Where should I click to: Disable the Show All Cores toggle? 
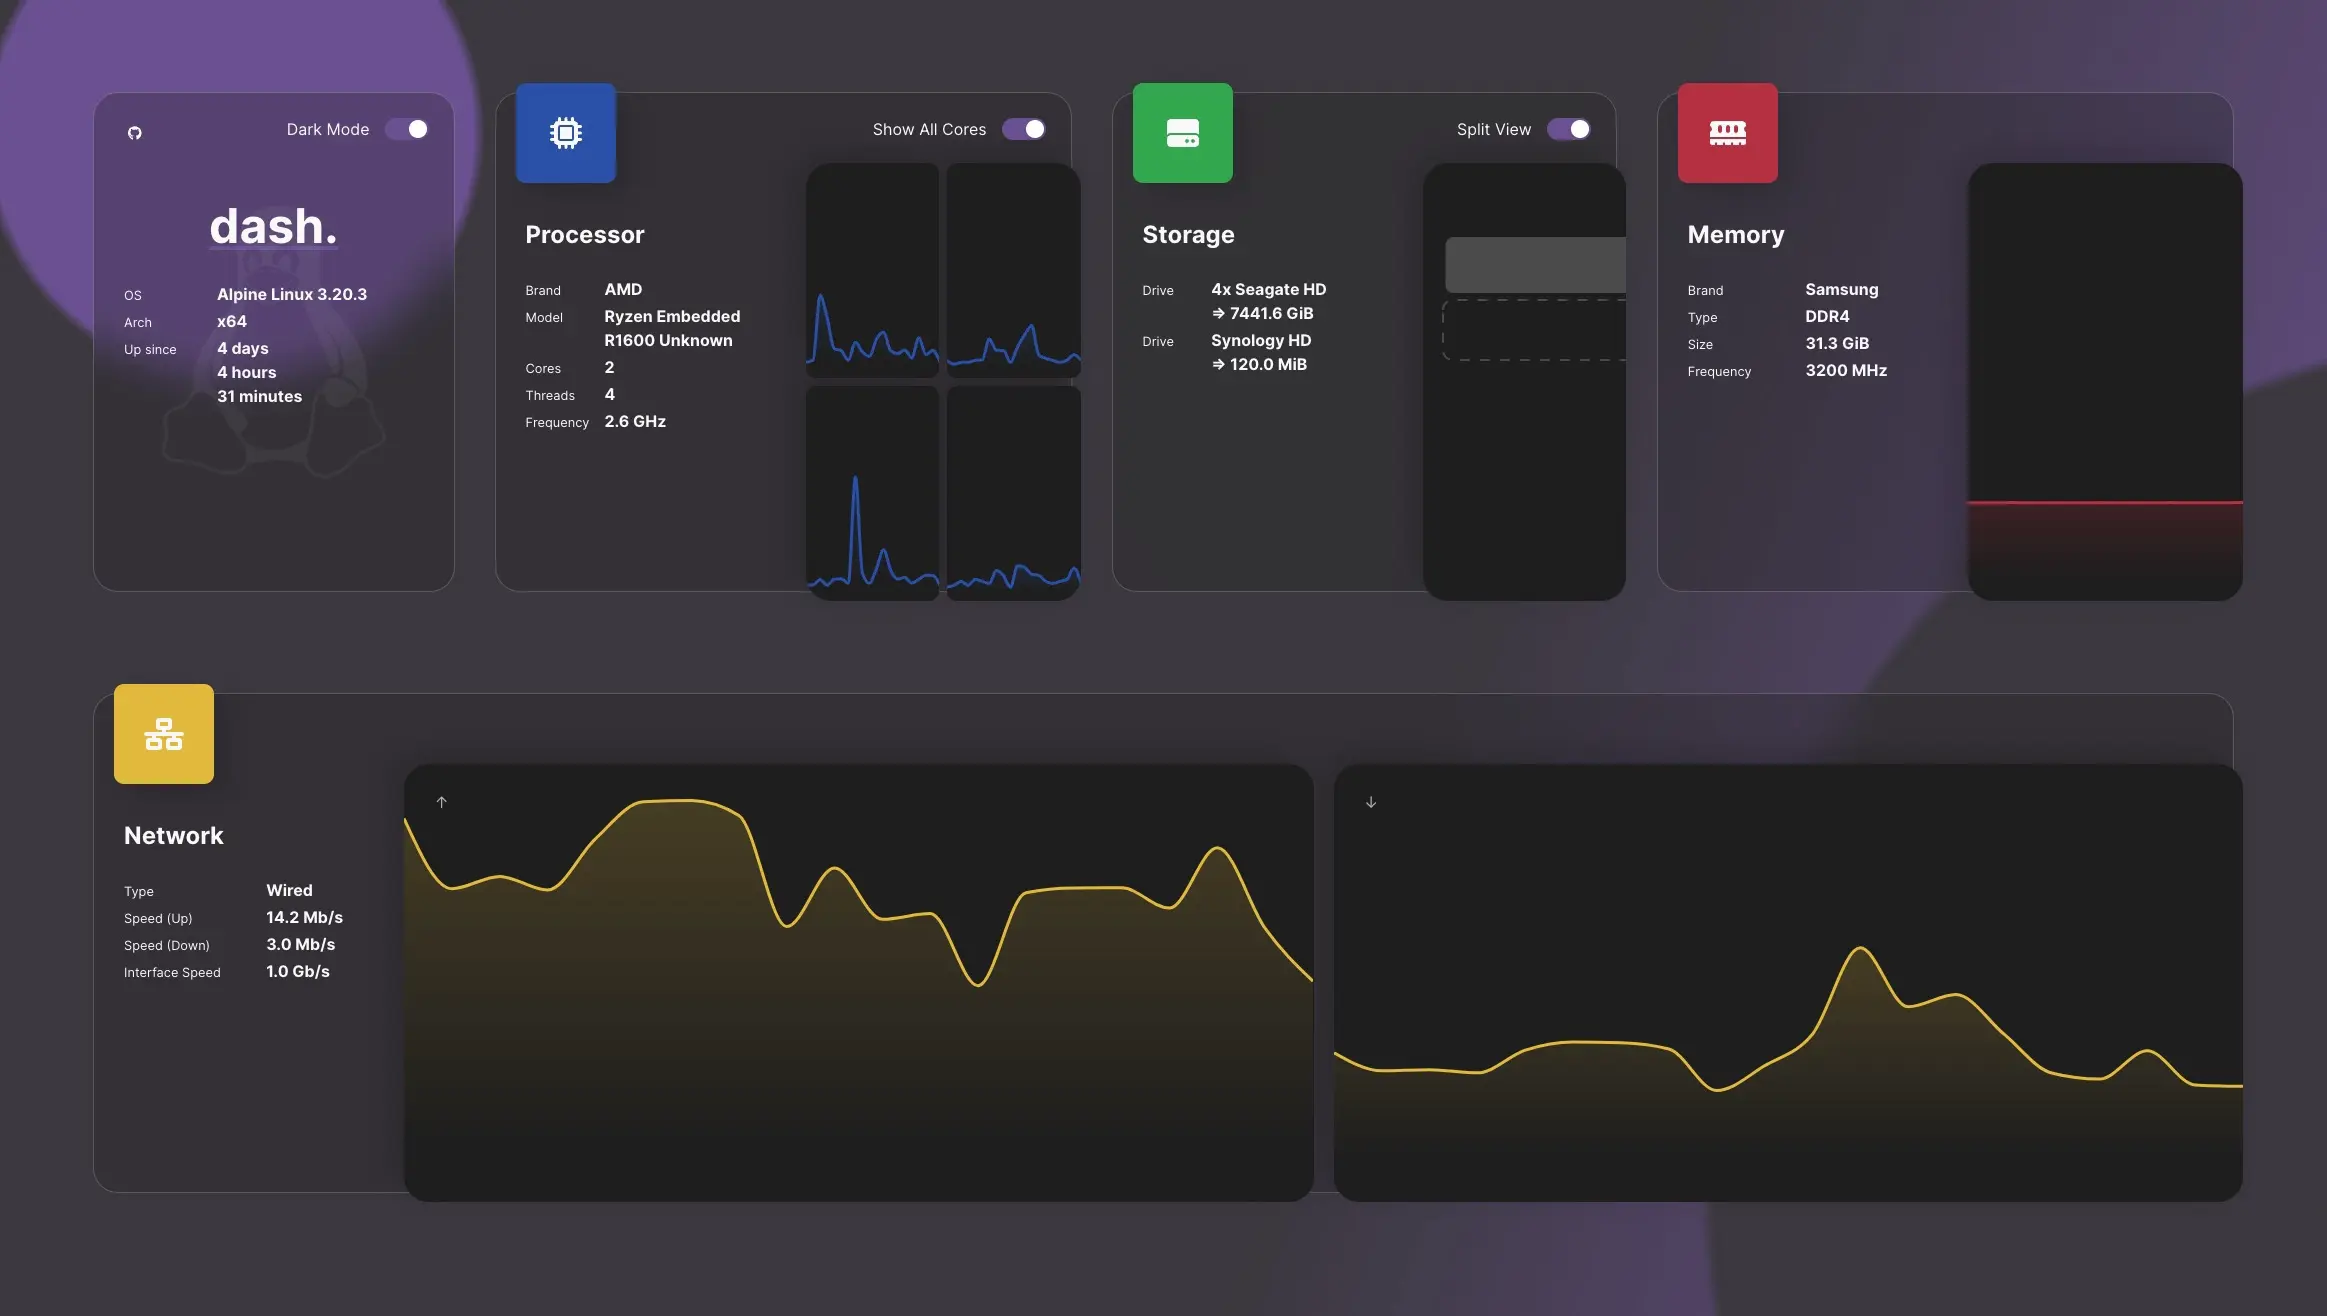pos(1024,129)
